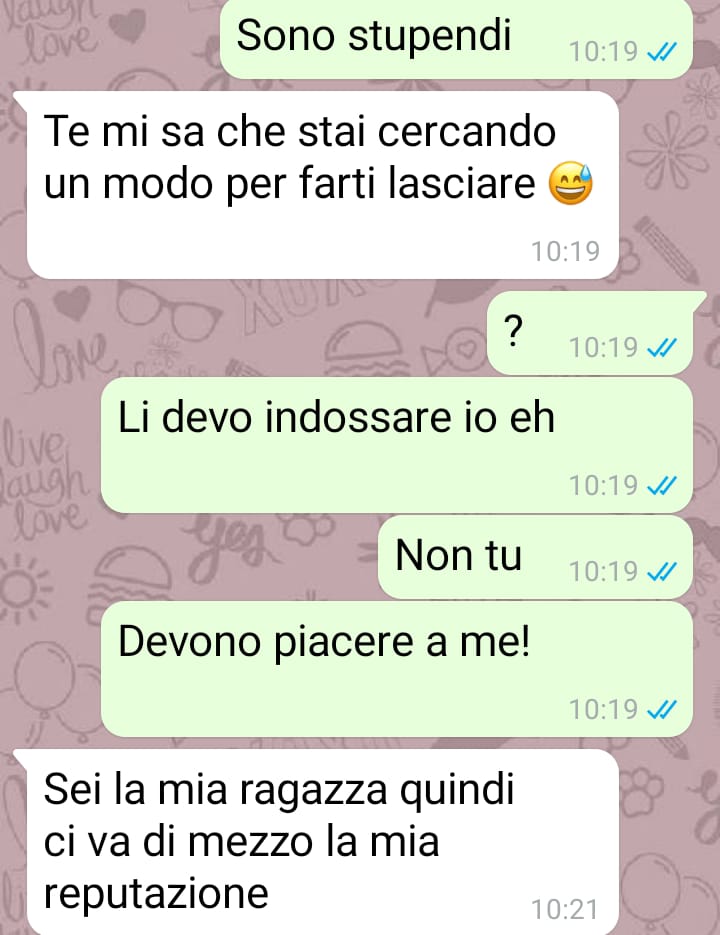Image resolution: width=720 pixels, height=935 pixels.
Task: Click read ticks on 'Devono piacere a me!'
Action: click(x=662, y=710)
